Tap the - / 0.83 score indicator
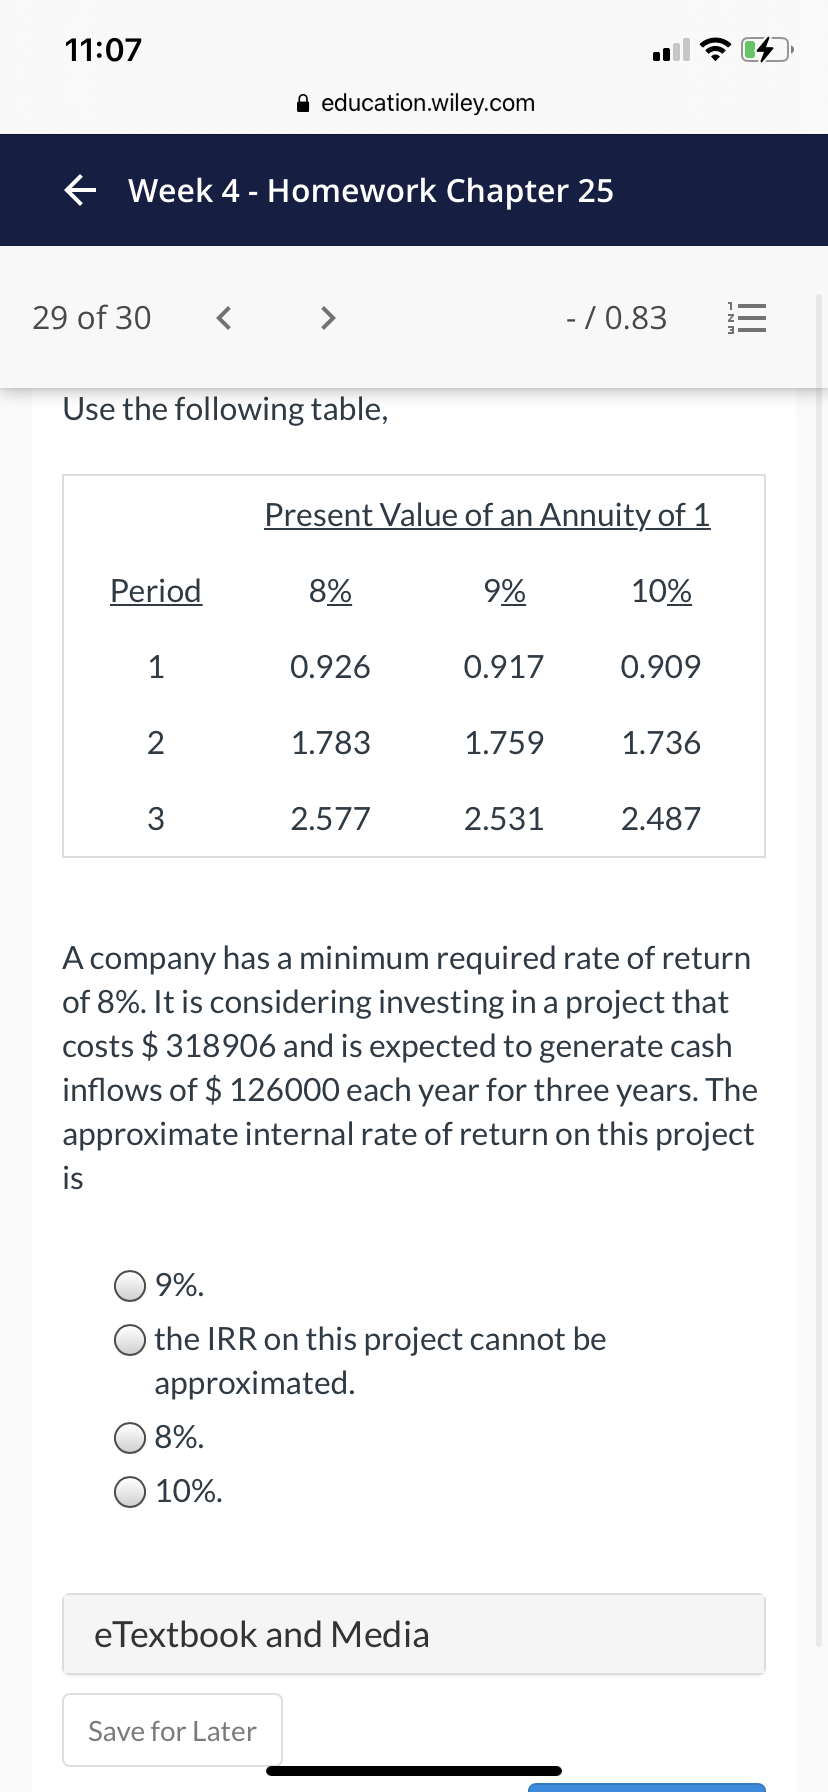 [x=616, y=318]
